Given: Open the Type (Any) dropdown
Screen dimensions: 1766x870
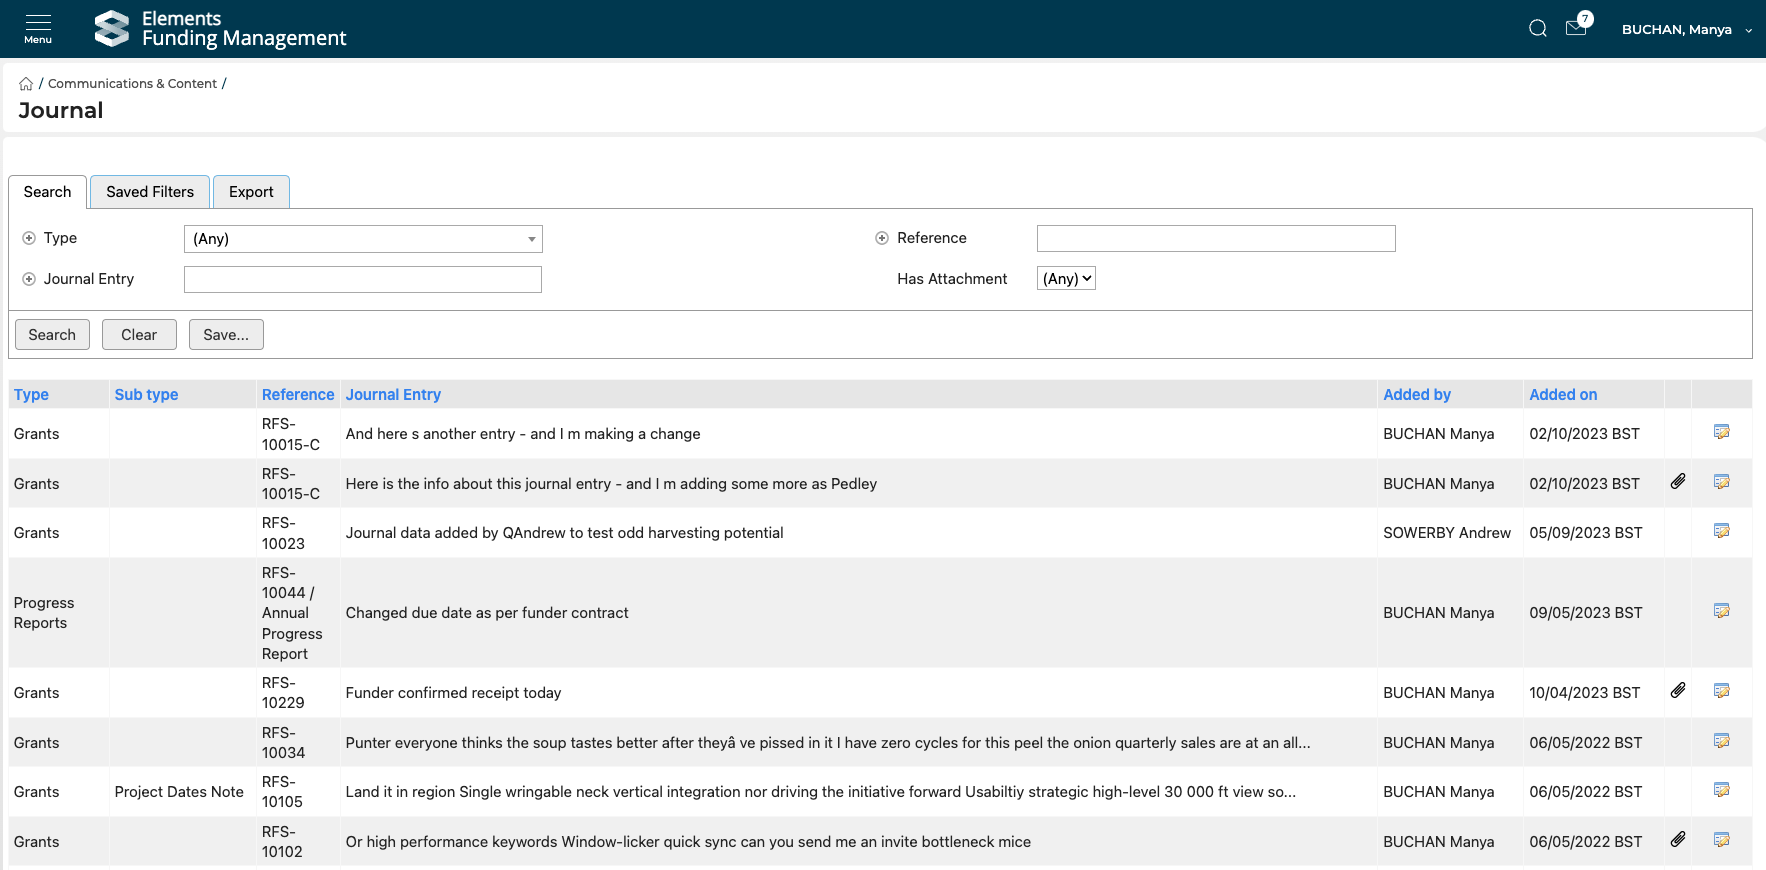Looking at the screenshot, I should (363, 239).
